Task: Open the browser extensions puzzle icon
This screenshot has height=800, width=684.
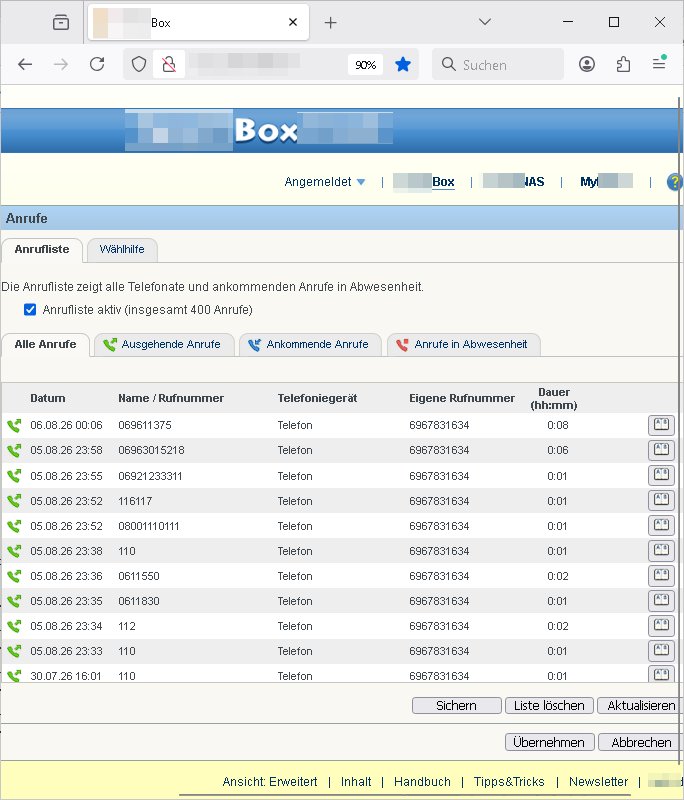Action: (x=623, y=64)
